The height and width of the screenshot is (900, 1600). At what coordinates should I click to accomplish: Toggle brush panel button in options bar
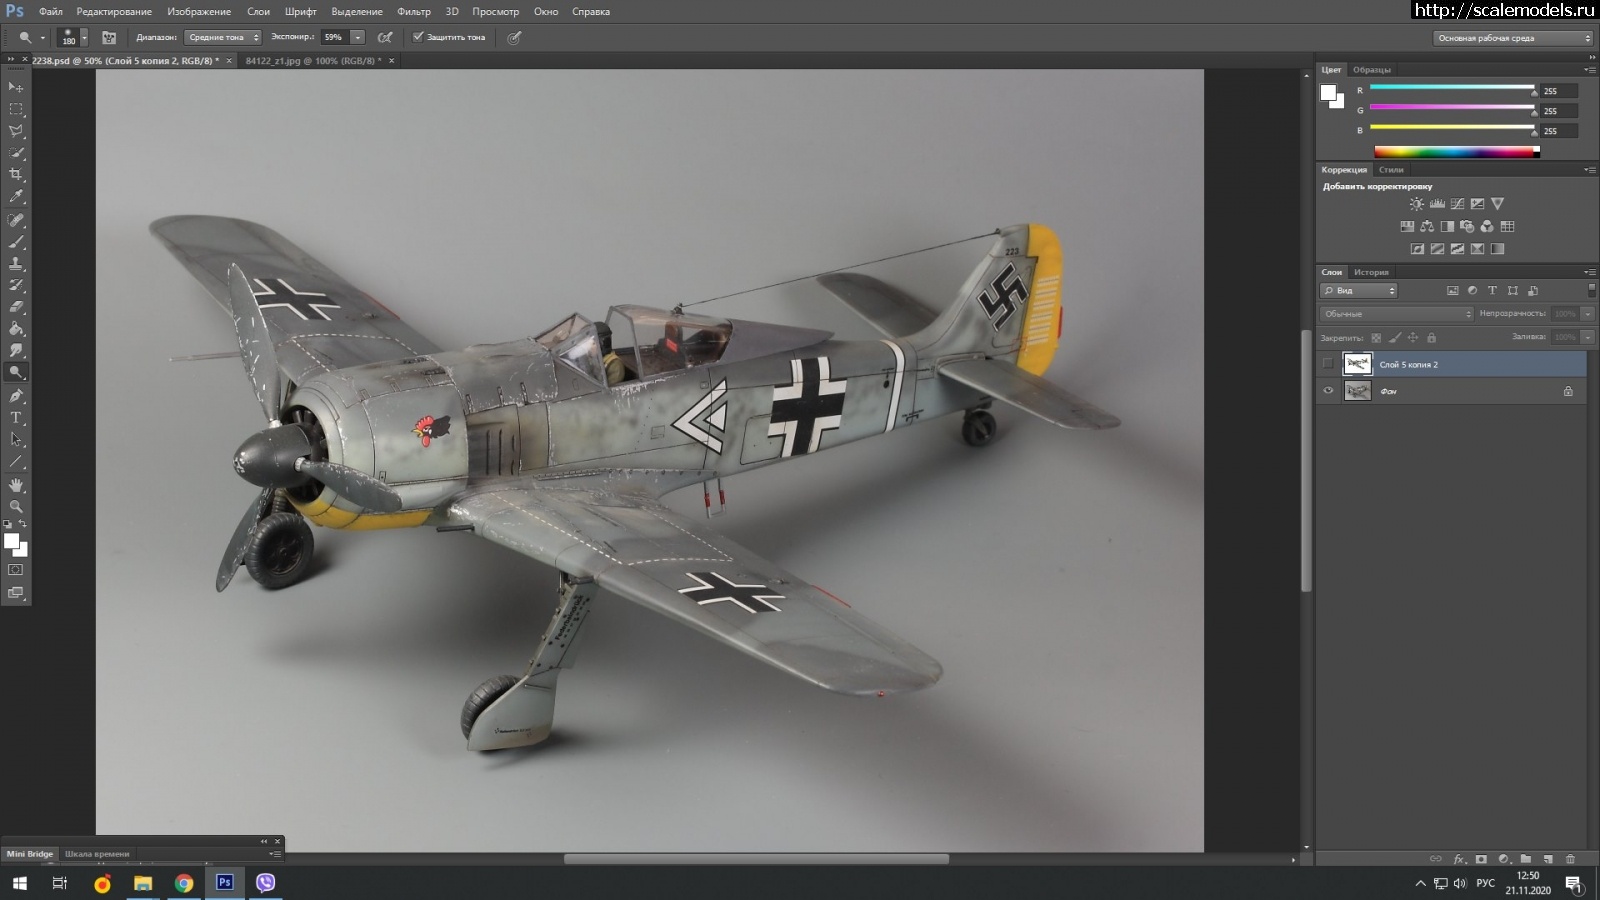109,37
